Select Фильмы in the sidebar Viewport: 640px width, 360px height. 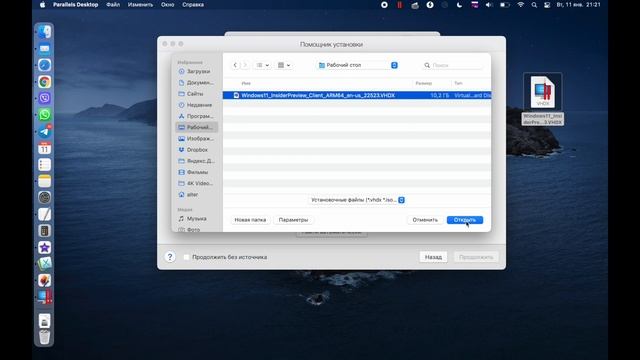198,172
